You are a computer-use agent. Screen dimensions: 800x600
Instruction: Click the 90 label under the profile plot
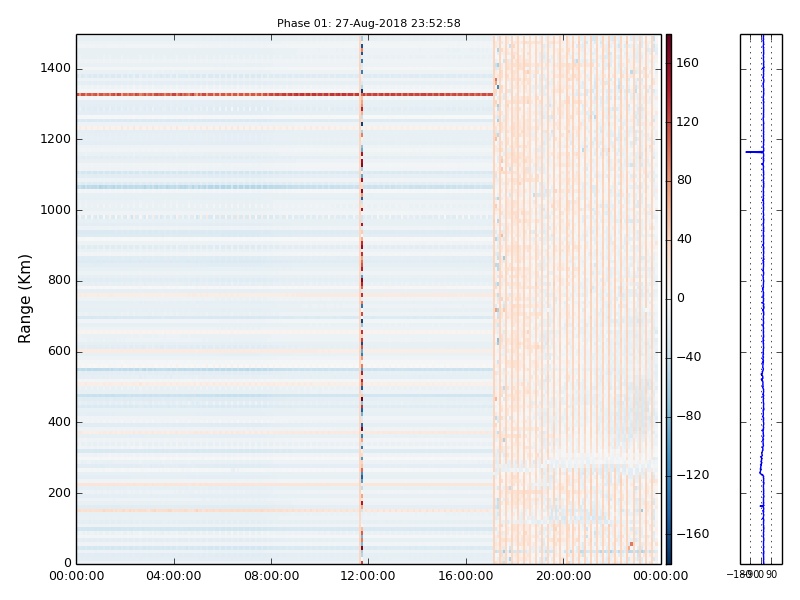click(x=771, y=575)
